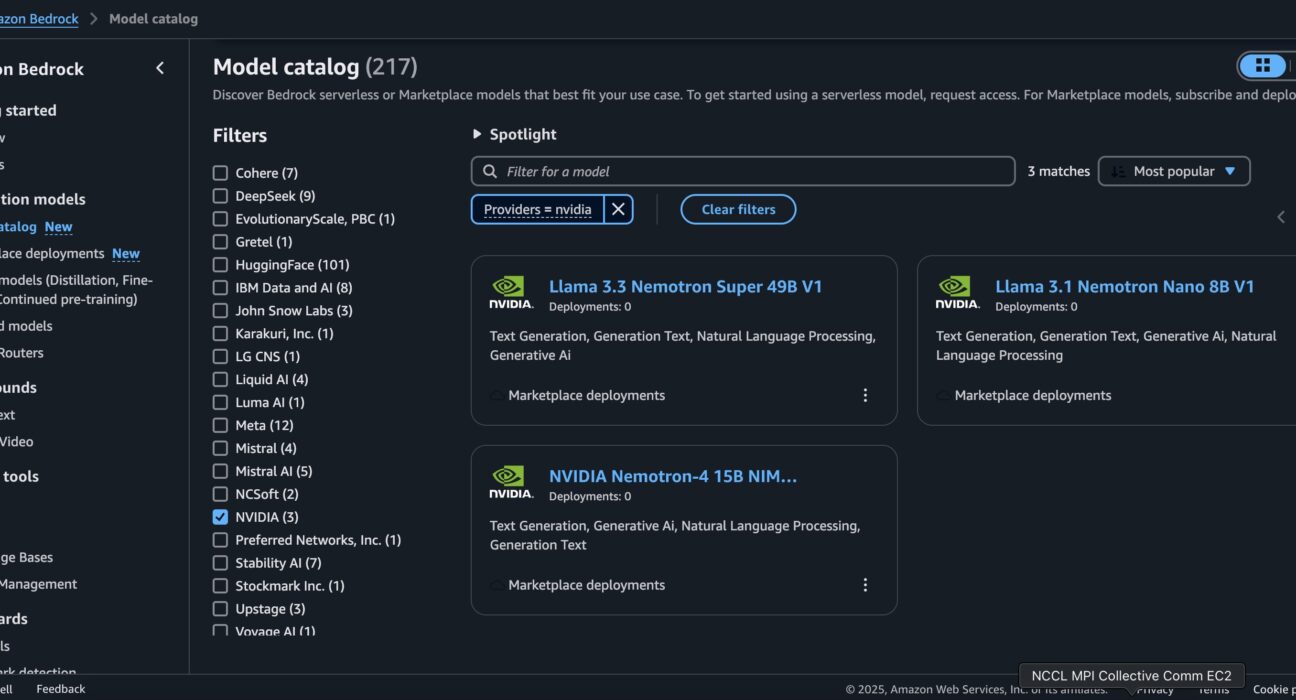The image size is (1296, 700).
Task: Collapse the Bedrock sidebar with chevron
Action: coord(160,68)
